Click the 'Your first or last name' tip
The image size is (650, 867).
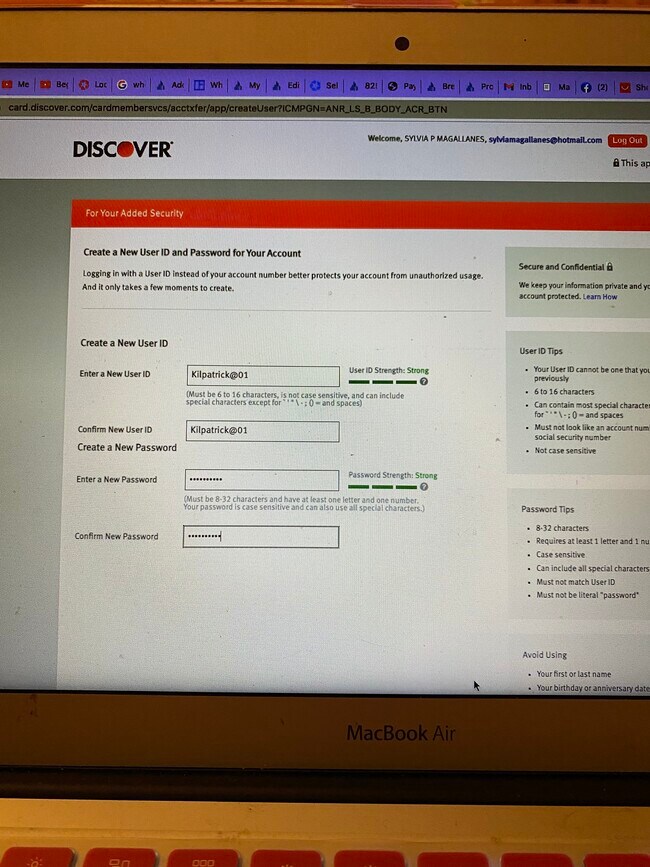click(x=574, y=674)
